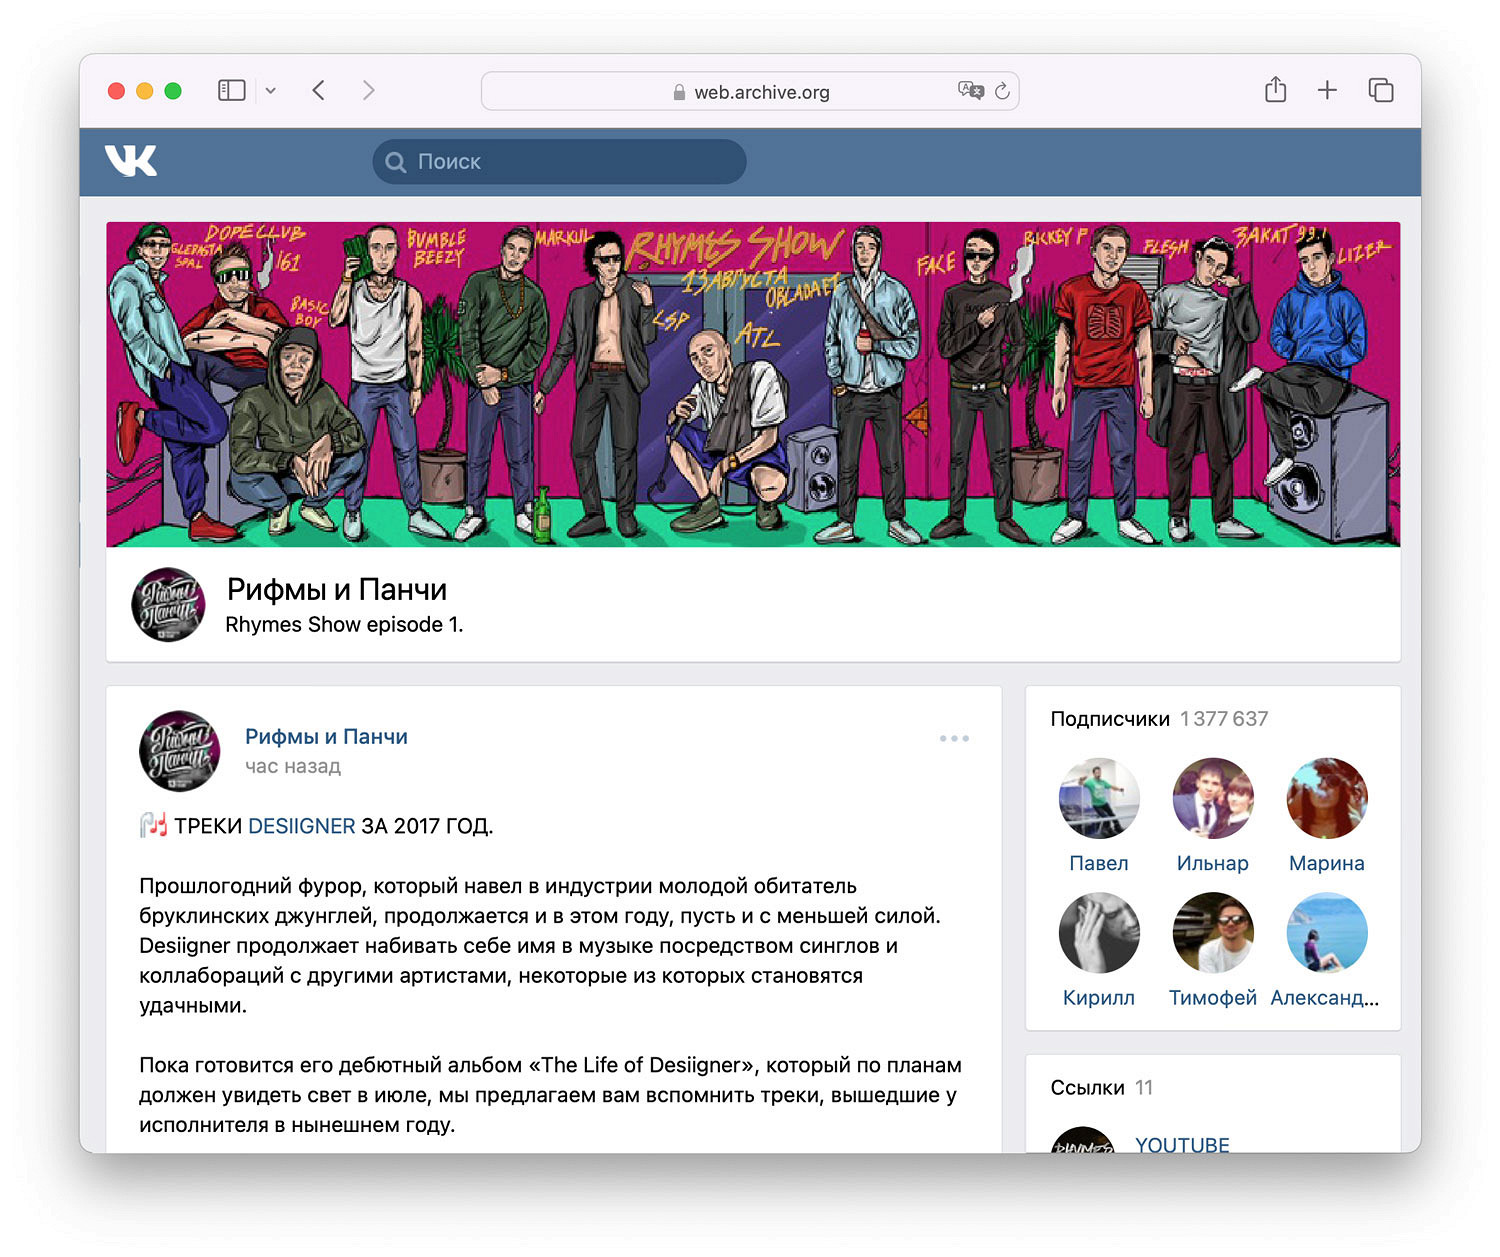
Task: Open Рифмы и Панчи post author link
Action: point(326,737)
